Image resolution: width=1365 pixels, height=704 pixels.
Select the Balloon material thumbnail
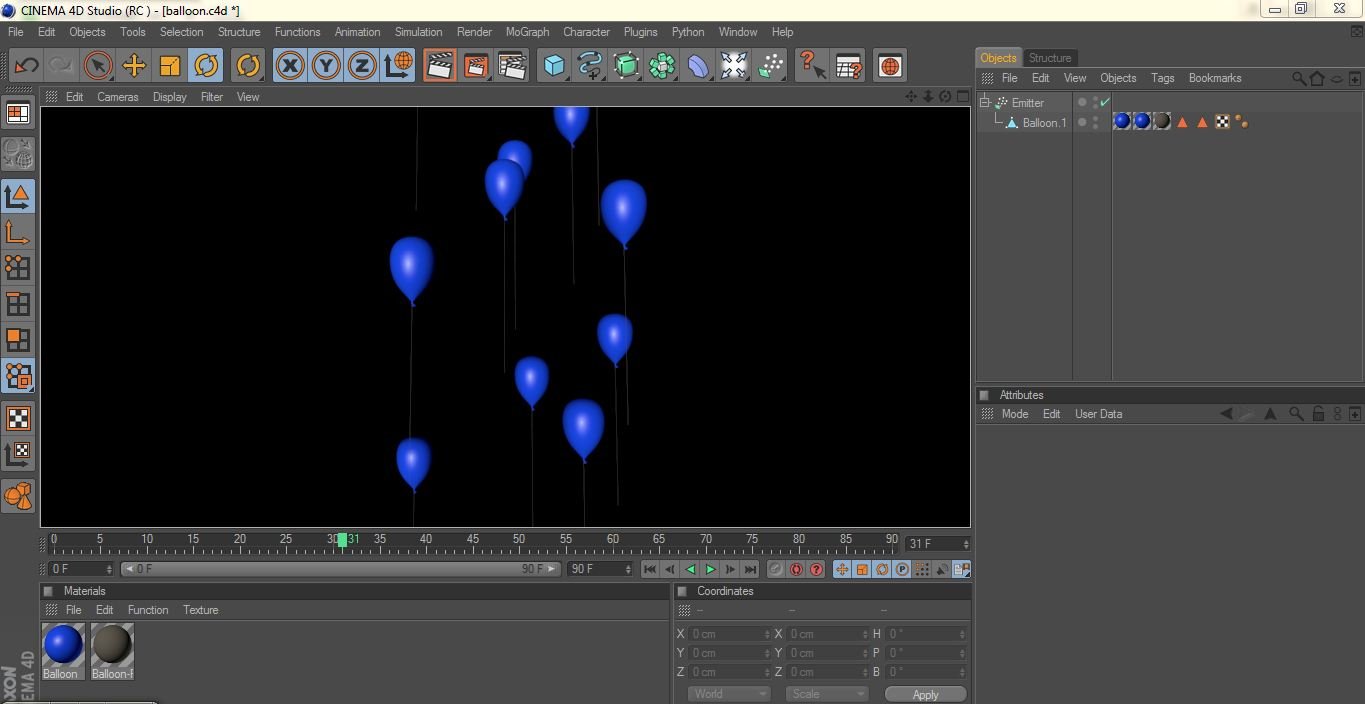click(62, 645)
